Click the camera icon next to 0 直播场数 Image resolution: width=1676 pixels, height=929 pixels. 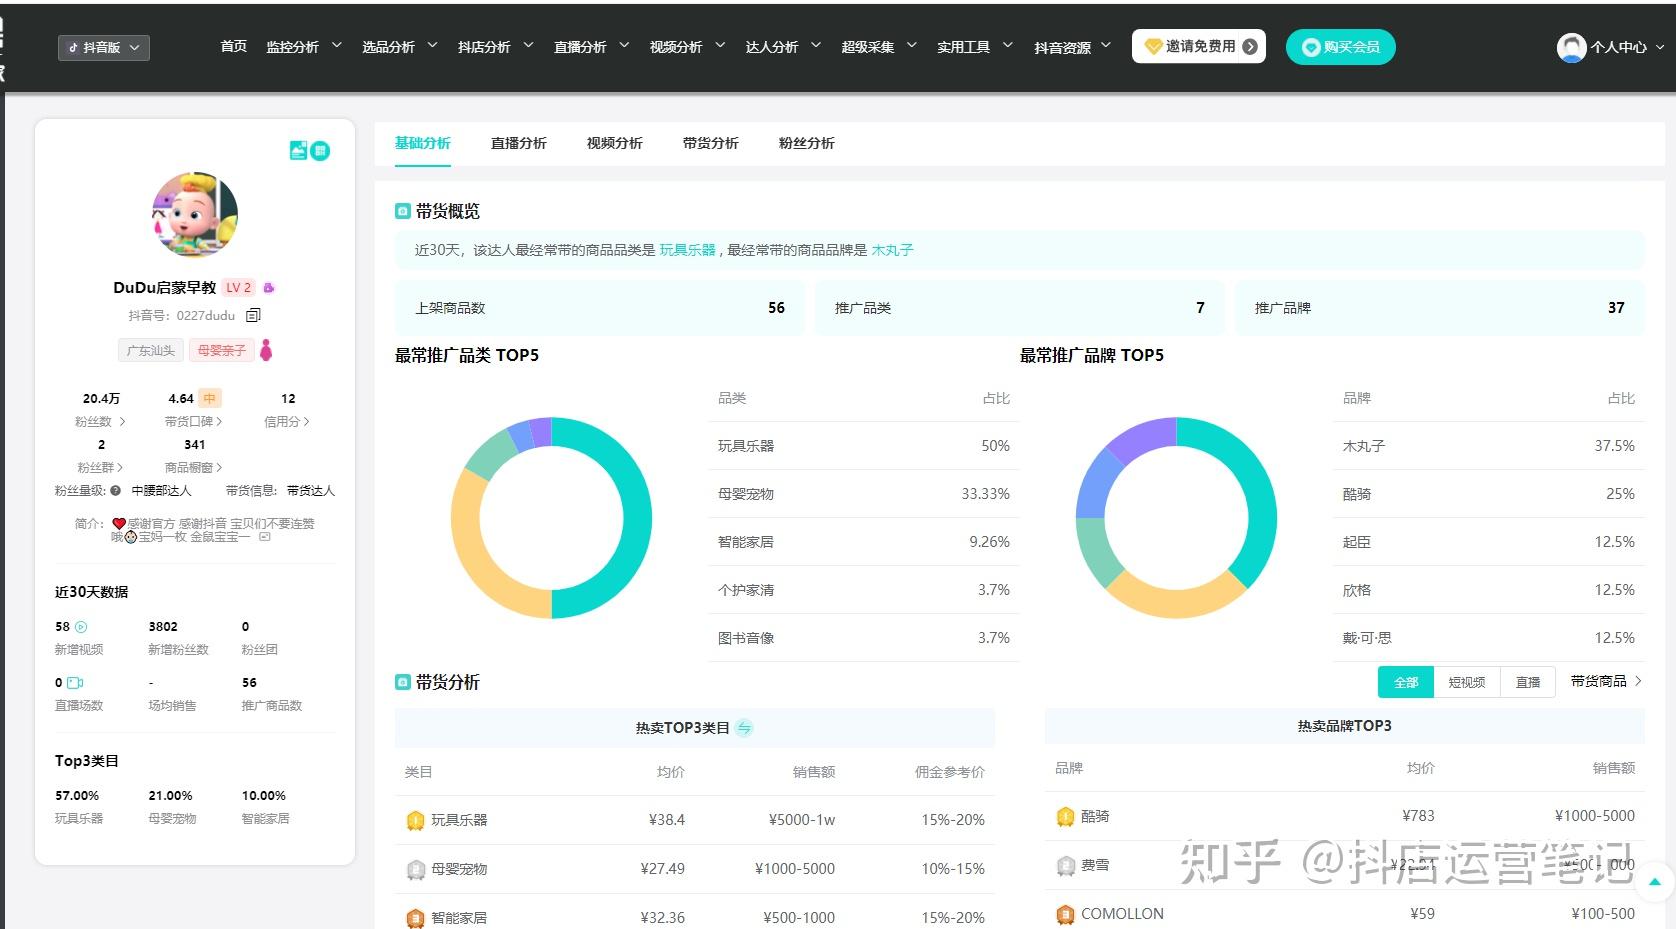[75, 683]
